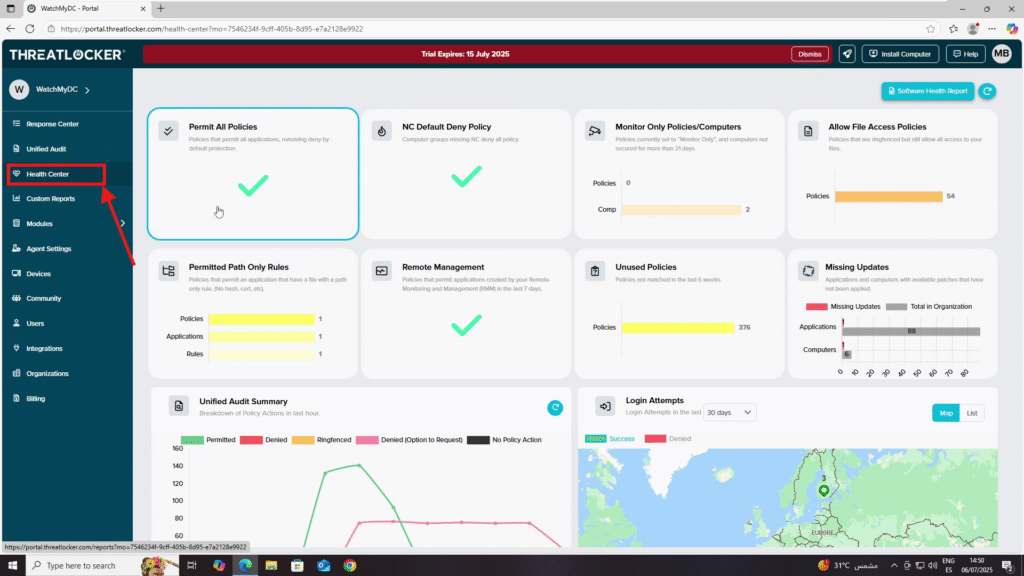Expand the Modules submenu arrow
The height and width of the screenshot is (576, 1024).
click(122, 223)
